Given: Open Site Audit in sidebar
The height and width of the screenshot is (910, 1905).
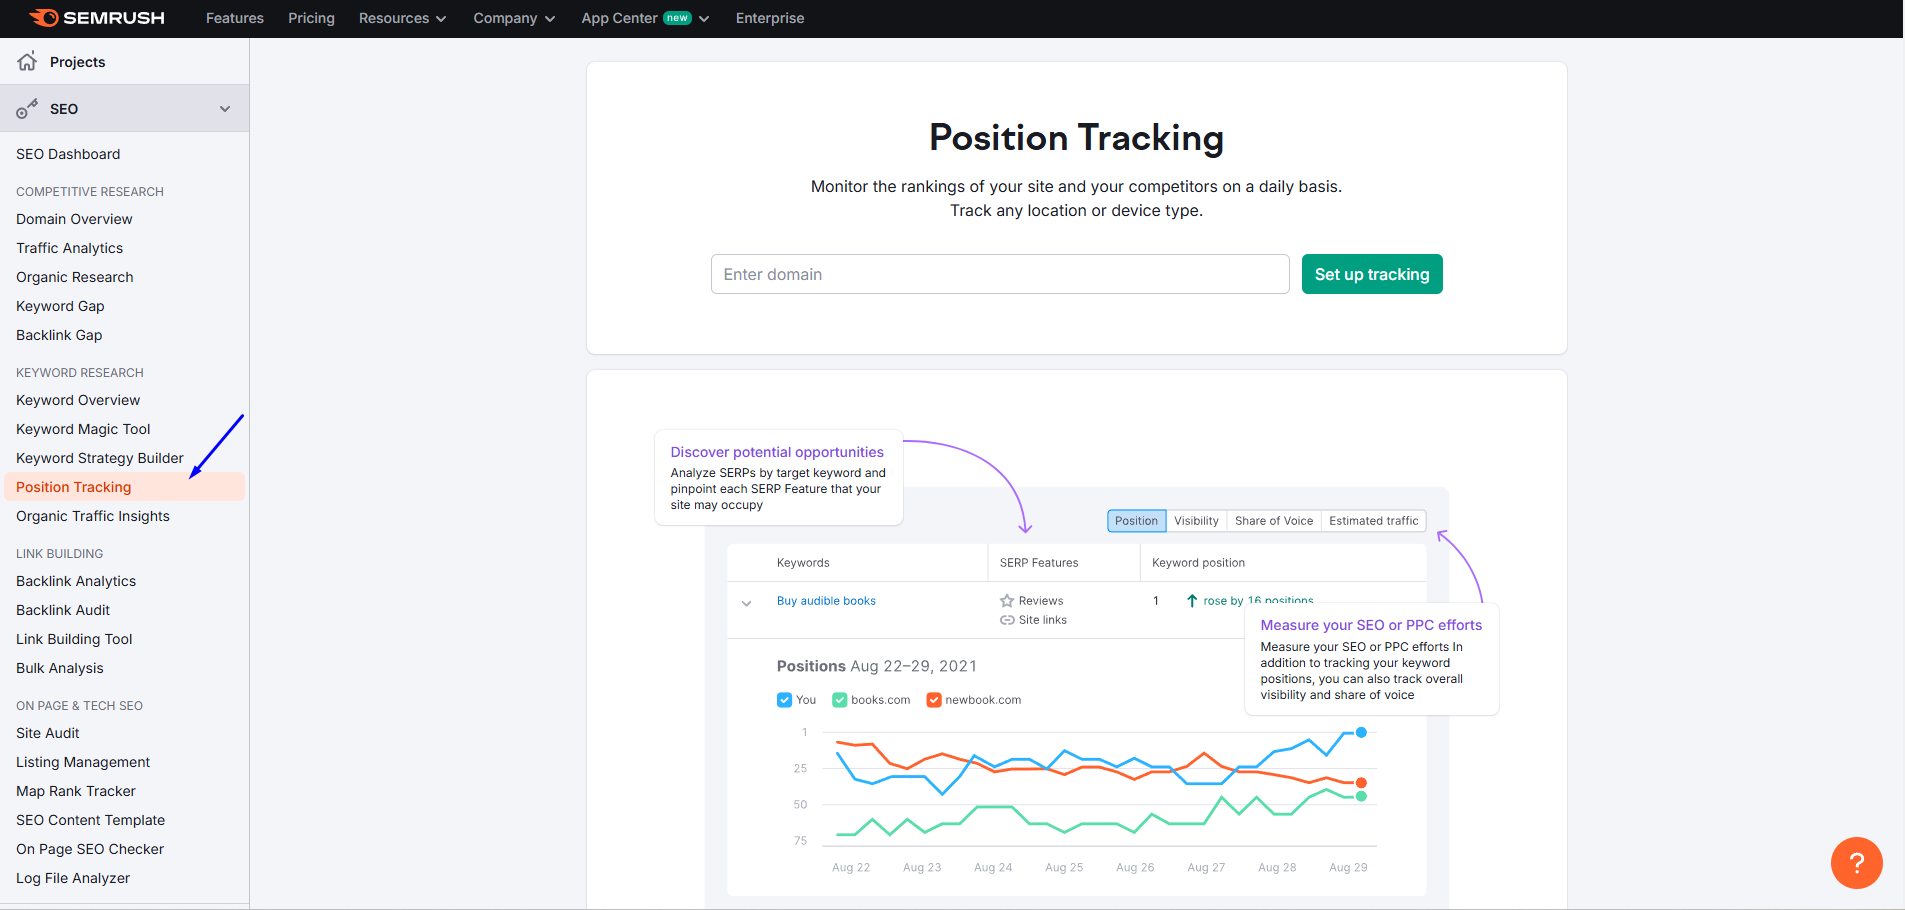Looking at the screenshot, I should [x=48, y=733].
